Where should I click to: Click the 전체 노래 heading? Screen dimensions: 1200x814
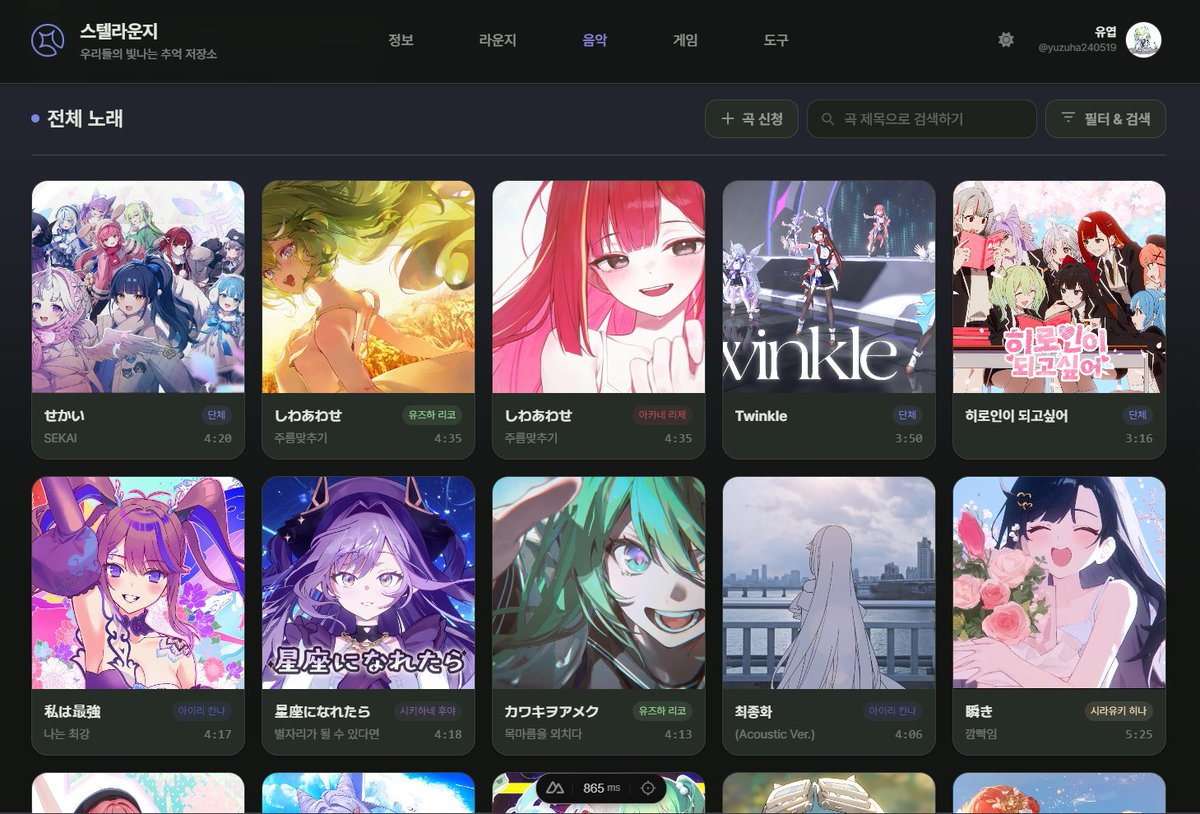pyautogui.click(x=85, y=119)
